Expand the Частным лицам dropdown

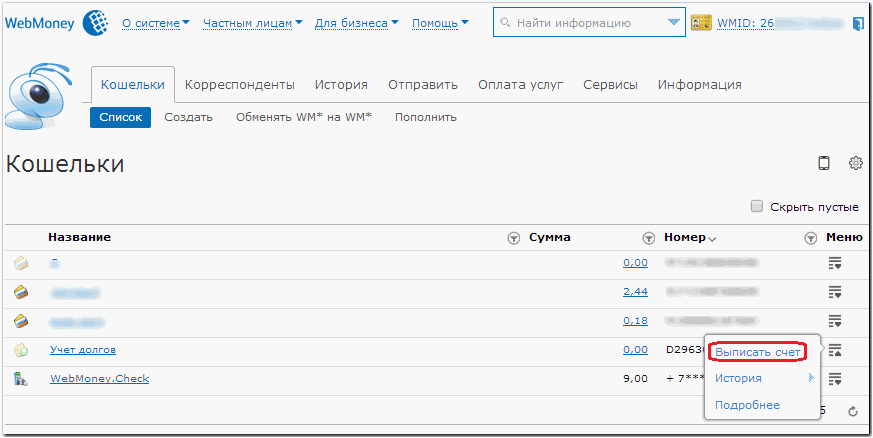pos(252,23)
